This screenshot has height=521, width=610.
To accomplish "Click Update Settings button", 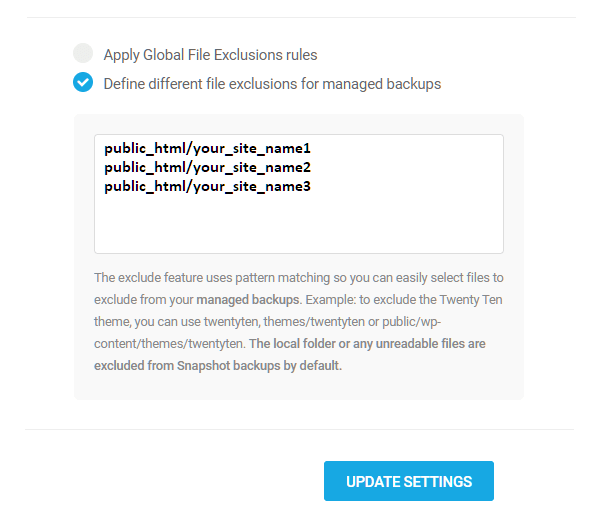I will coord(408,481).
